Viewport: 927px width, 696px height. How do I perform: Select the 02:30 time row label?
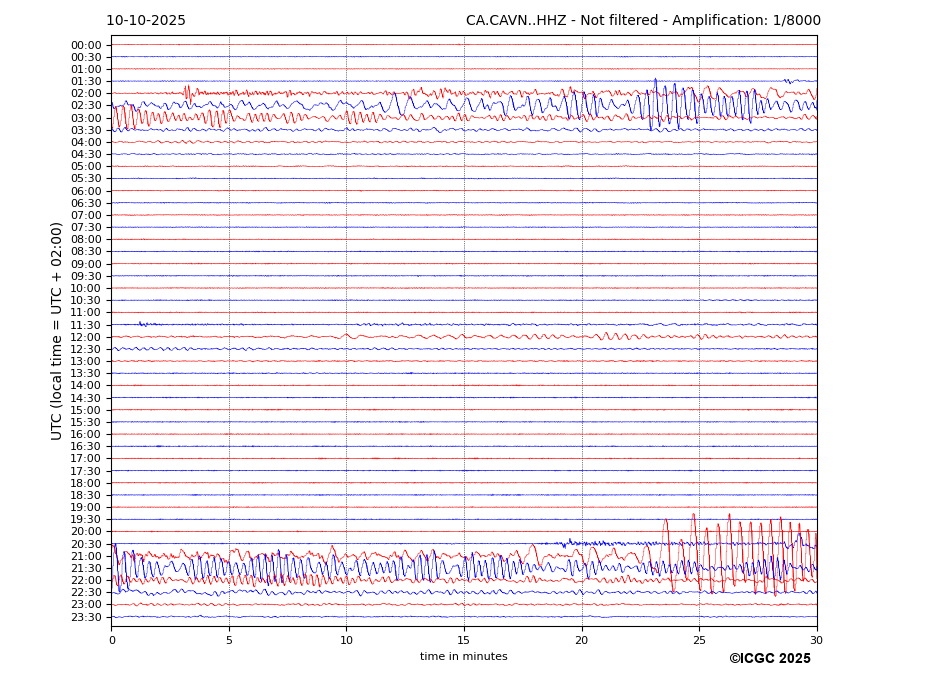(x=86, y=106)
